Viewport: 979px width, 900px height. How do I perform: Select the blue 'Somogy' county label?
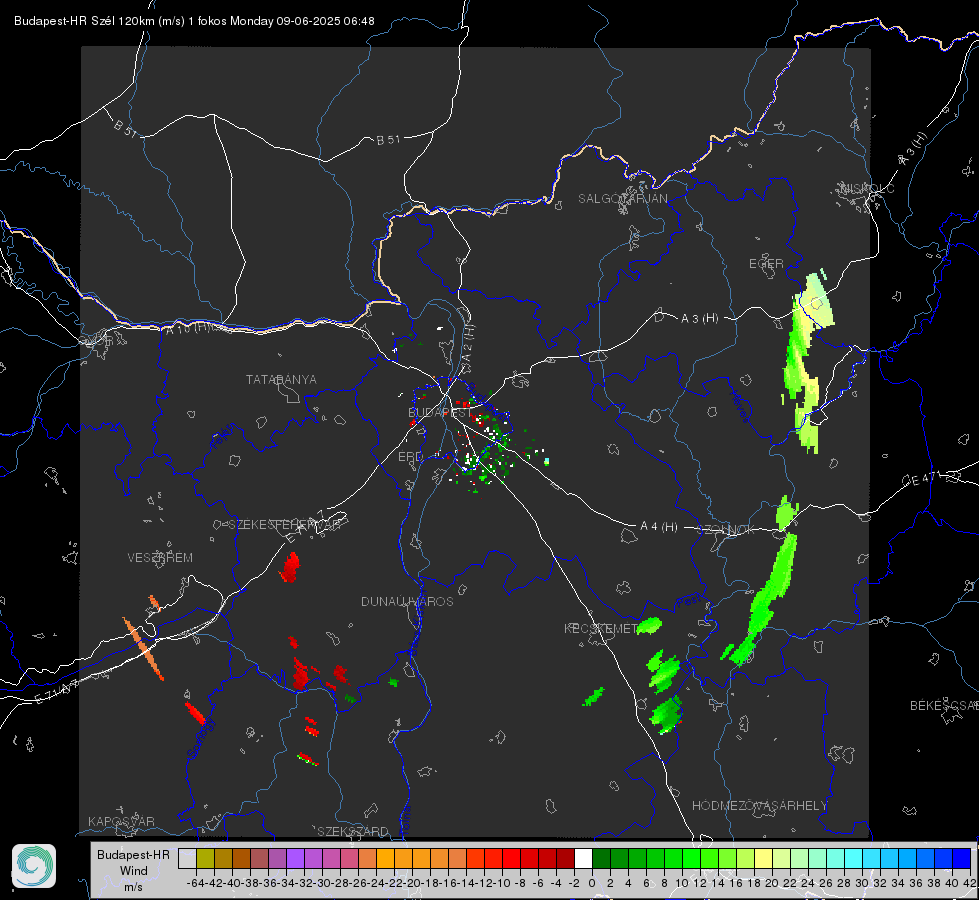click(x=200, y=738)
